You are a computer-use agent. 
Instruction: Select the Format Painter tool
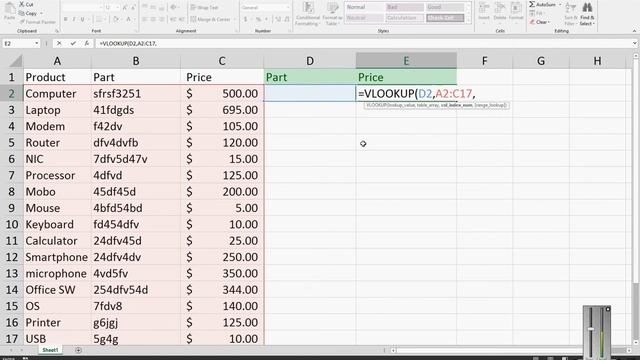pyautogui.click(x=37, y=22)
